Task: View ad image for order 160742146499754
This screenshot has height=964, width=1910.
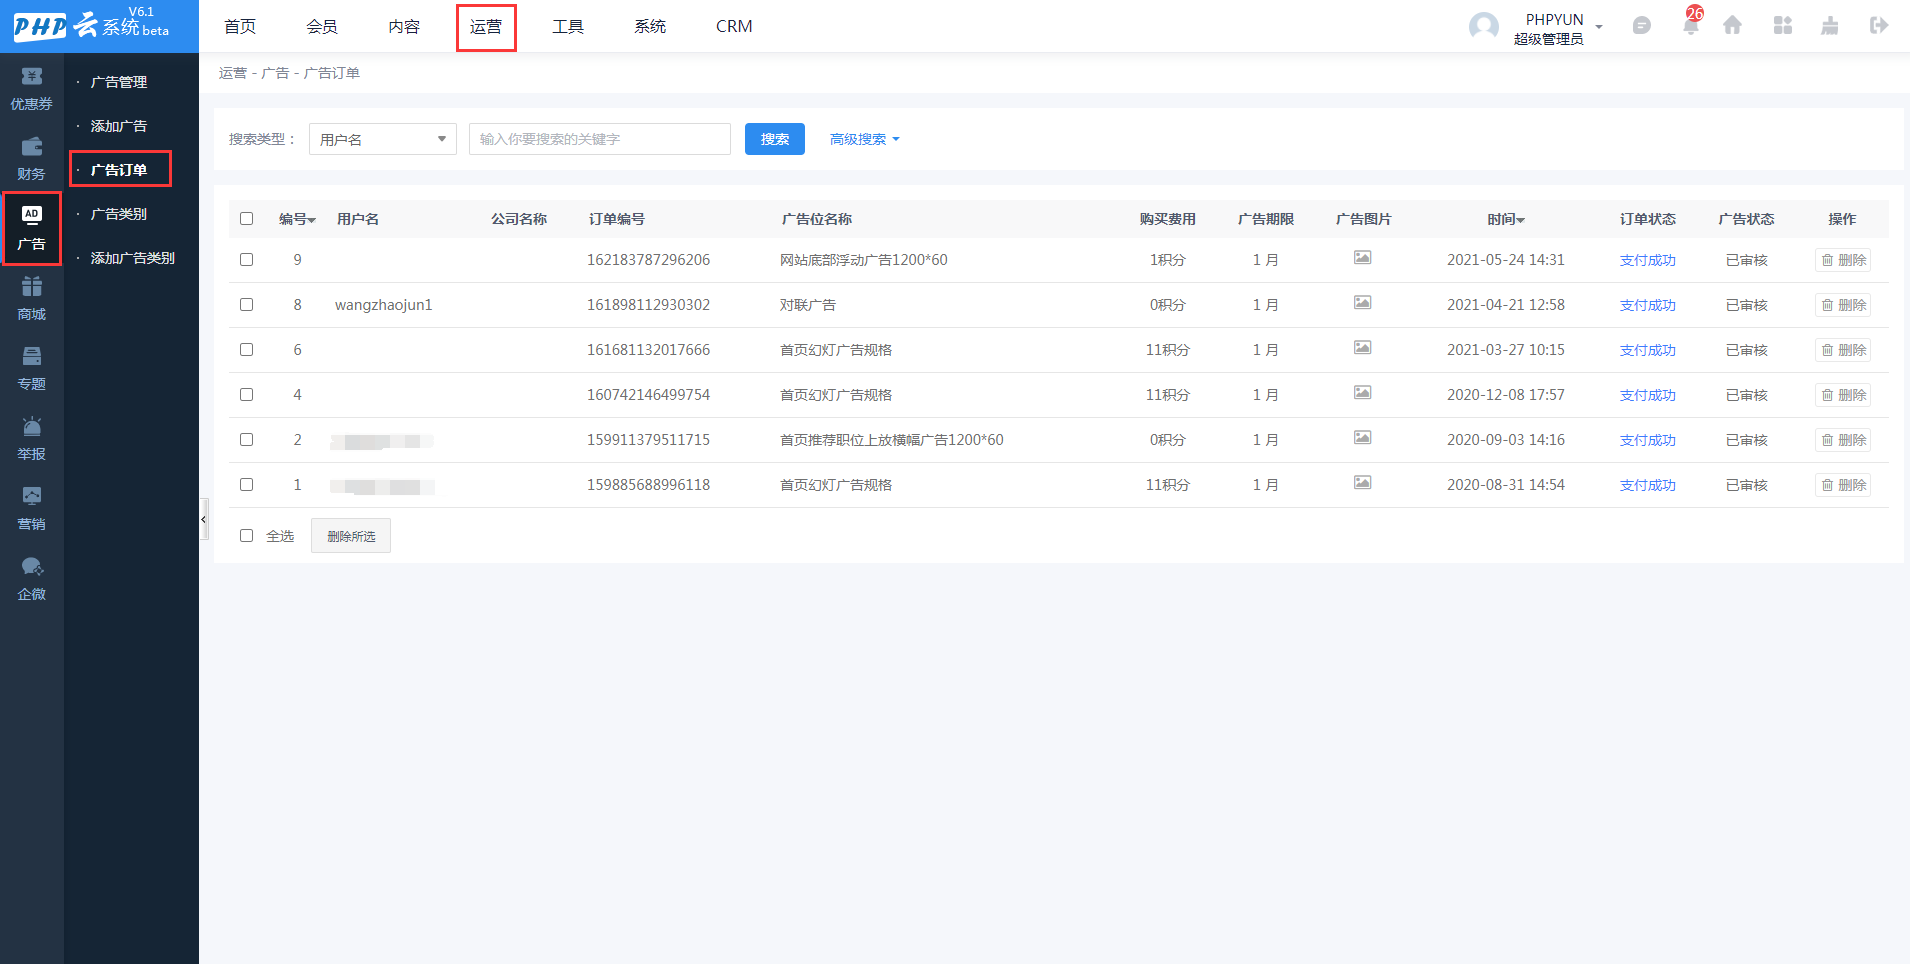Action: pyautogui.click(x=1362, y=393)
